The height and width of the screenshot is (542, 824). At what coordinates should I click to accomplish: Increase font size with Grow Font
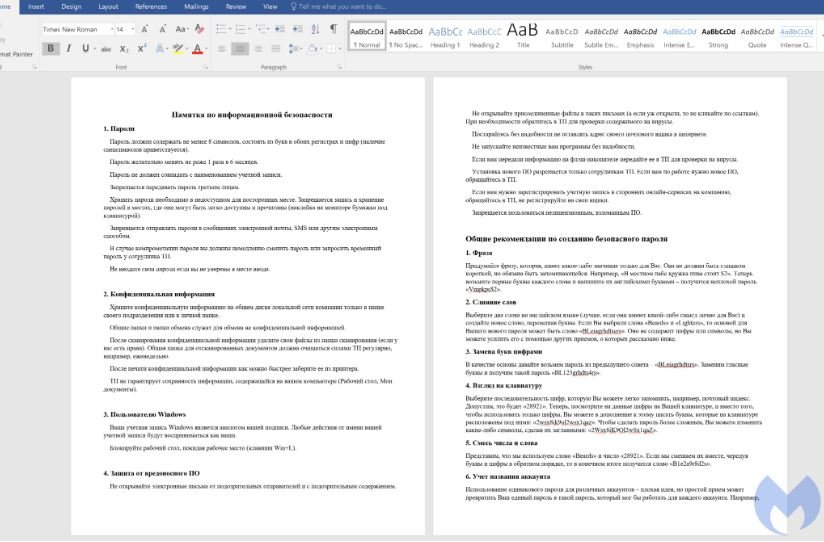(145, 29)
